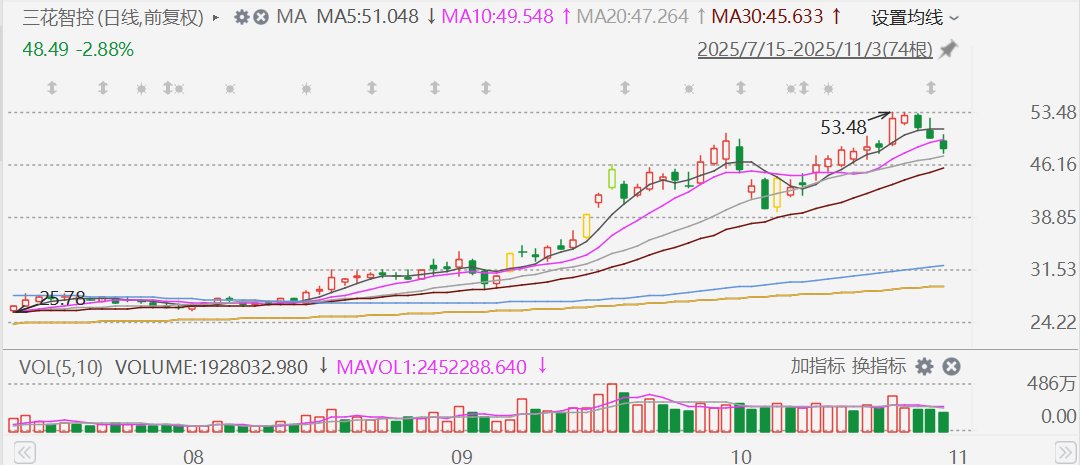
Task: Remove the MA indicator with X icon
Action: (x=261, y=18)
